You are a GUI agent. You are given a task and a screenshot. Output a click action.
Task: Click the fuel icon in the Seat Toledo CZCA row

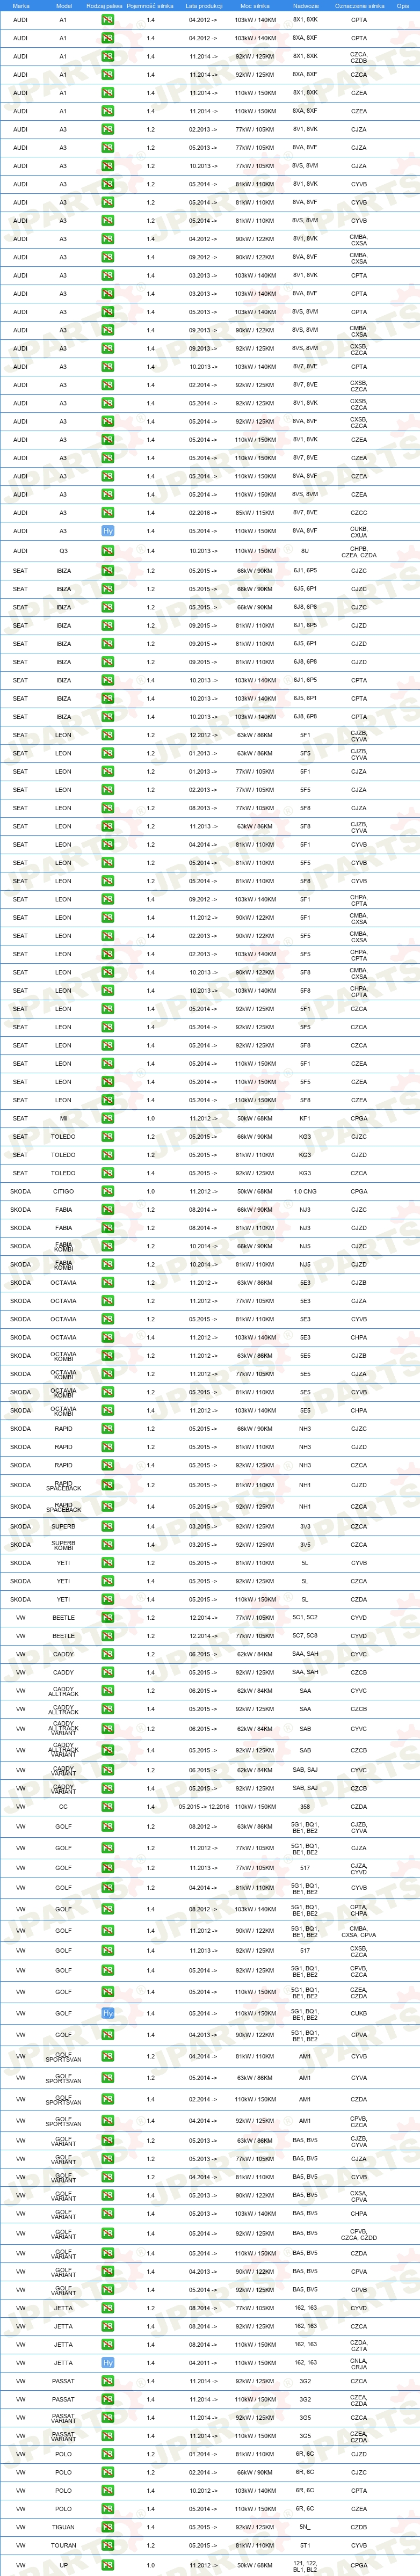[108, 1173]
